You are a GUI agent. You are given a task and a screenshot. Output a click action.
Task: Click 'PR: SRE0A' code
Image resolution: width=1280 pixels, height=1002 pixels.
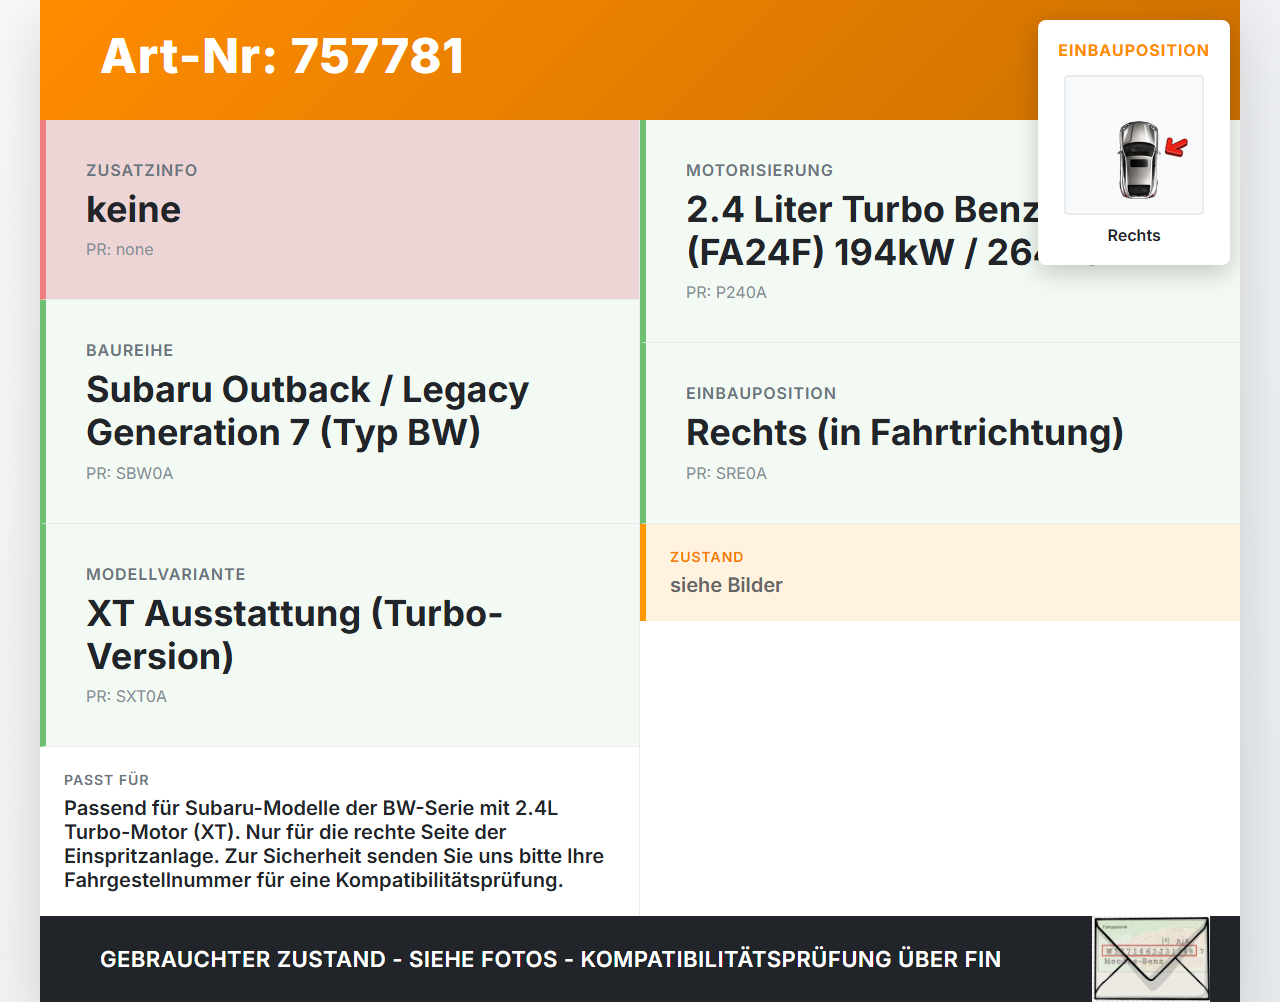tap(727, 474)
